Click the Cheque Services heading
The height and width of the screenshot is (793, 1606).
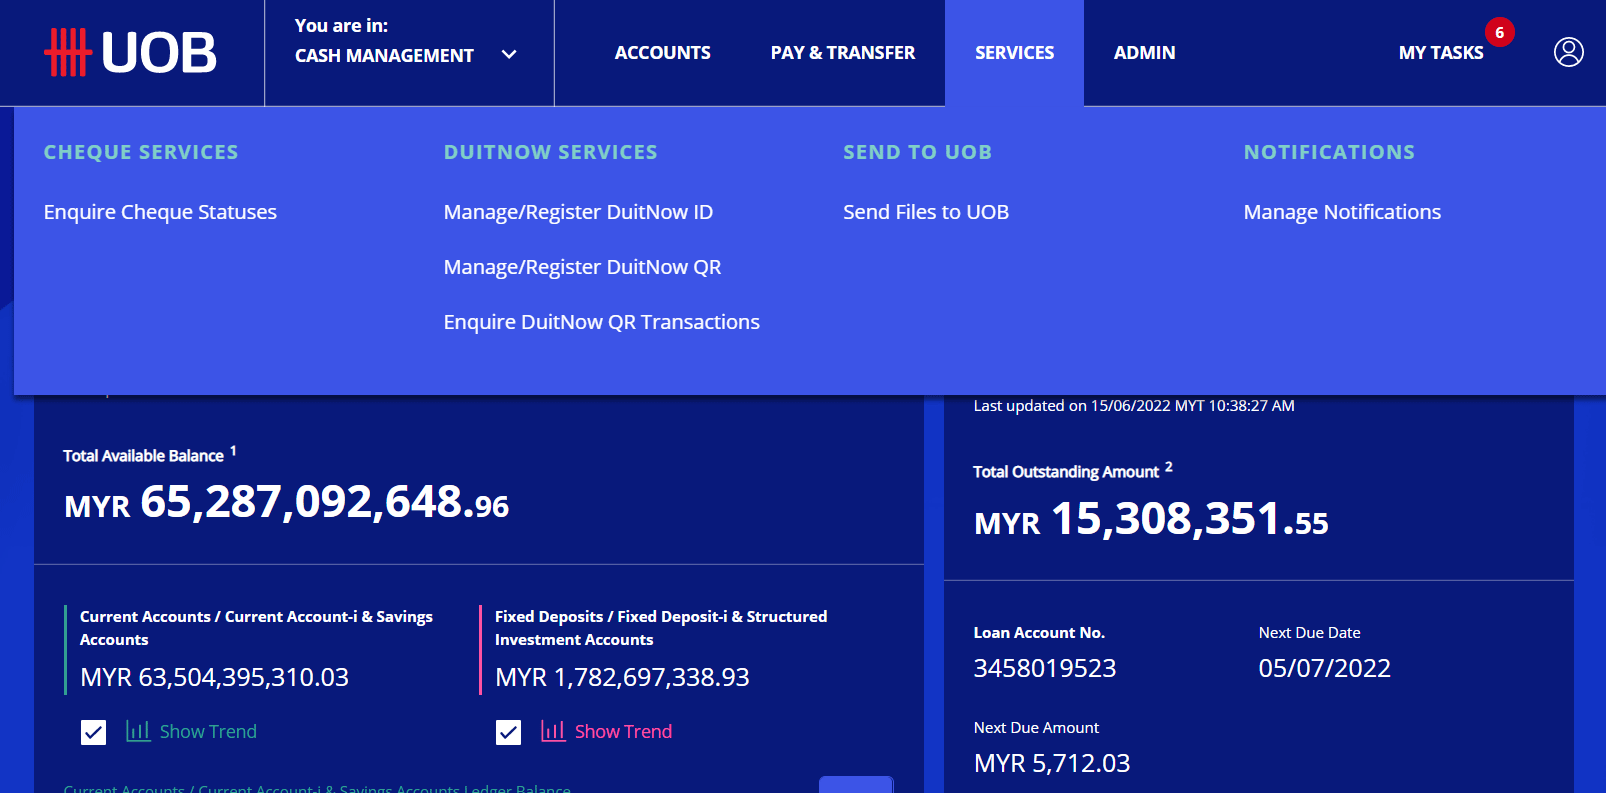[141, 152]
